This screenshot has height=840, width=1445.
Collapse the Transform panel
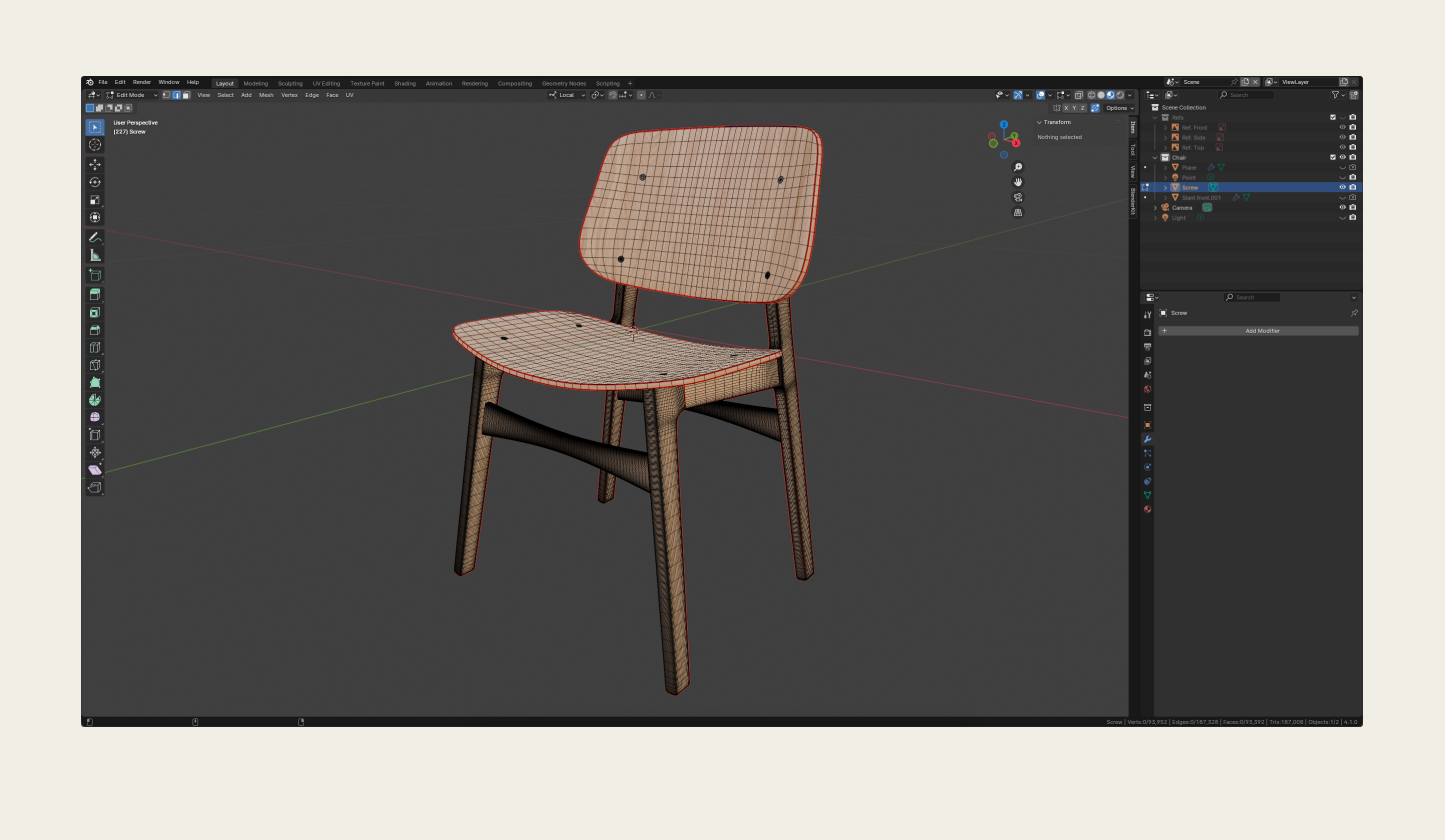[1040, 122]
